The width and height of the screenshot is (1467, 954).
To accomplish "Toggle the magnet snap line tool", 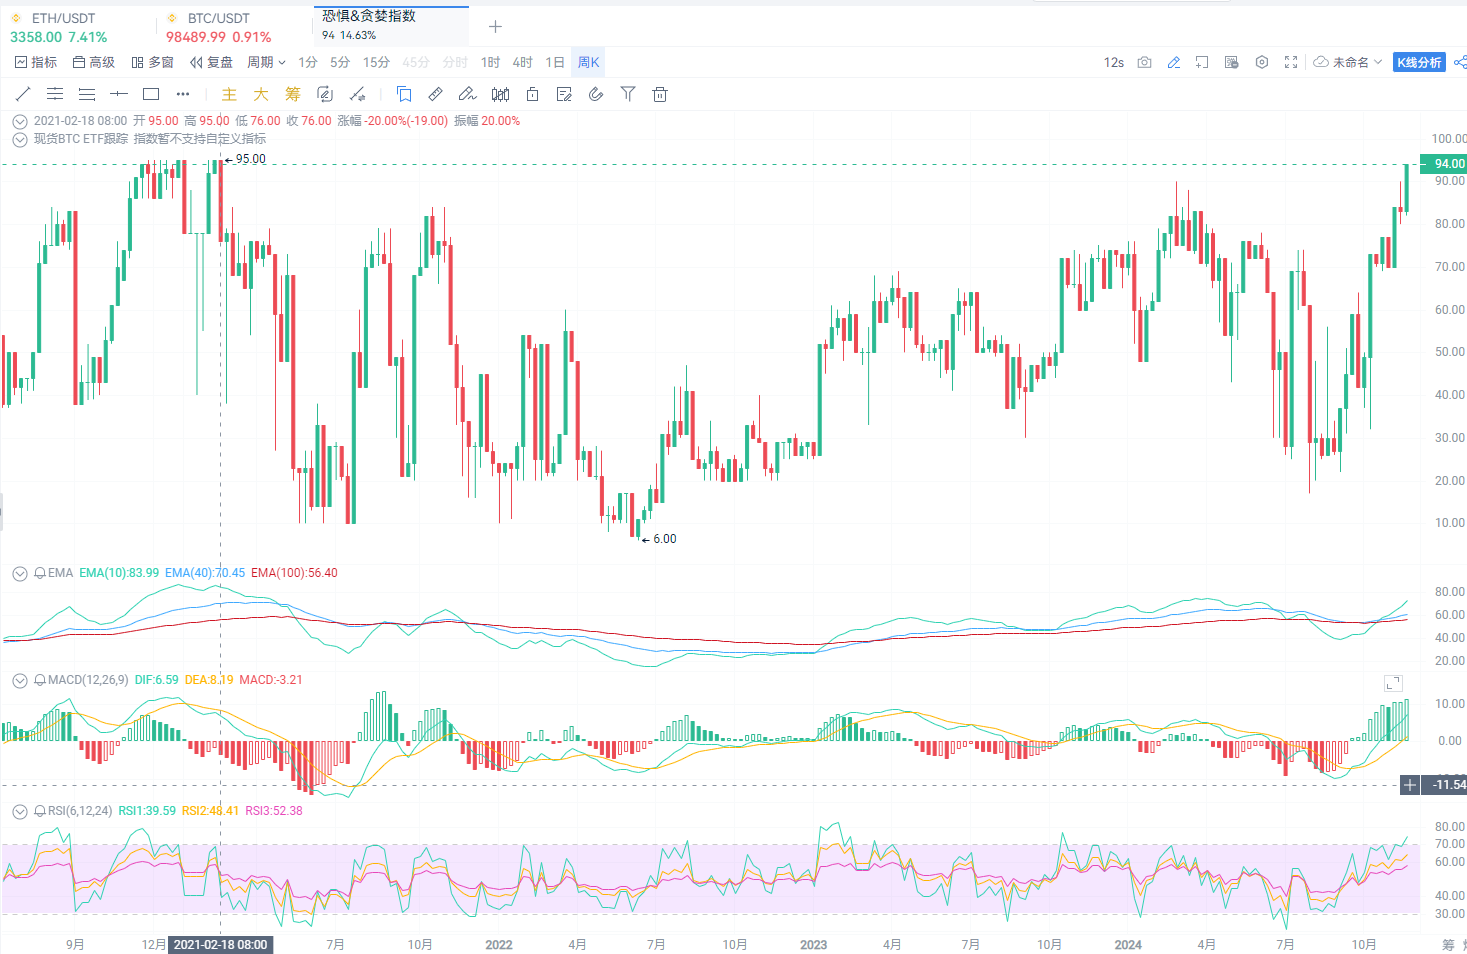I will click(357, 94).
